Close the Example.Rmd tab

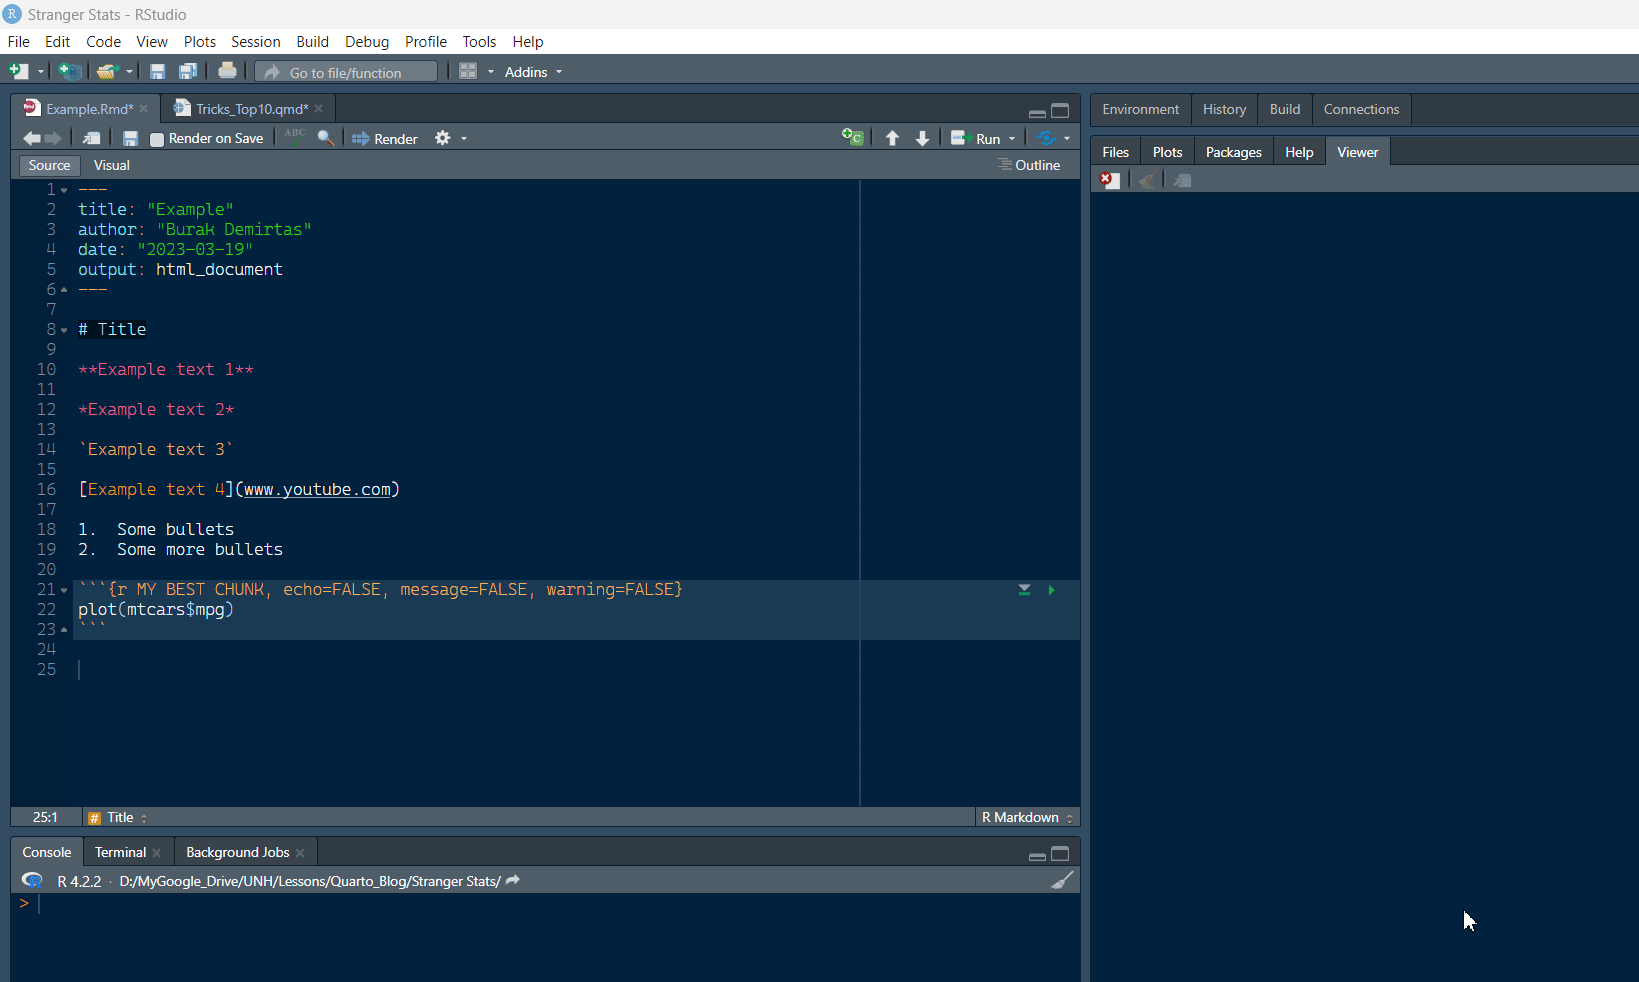144,109
